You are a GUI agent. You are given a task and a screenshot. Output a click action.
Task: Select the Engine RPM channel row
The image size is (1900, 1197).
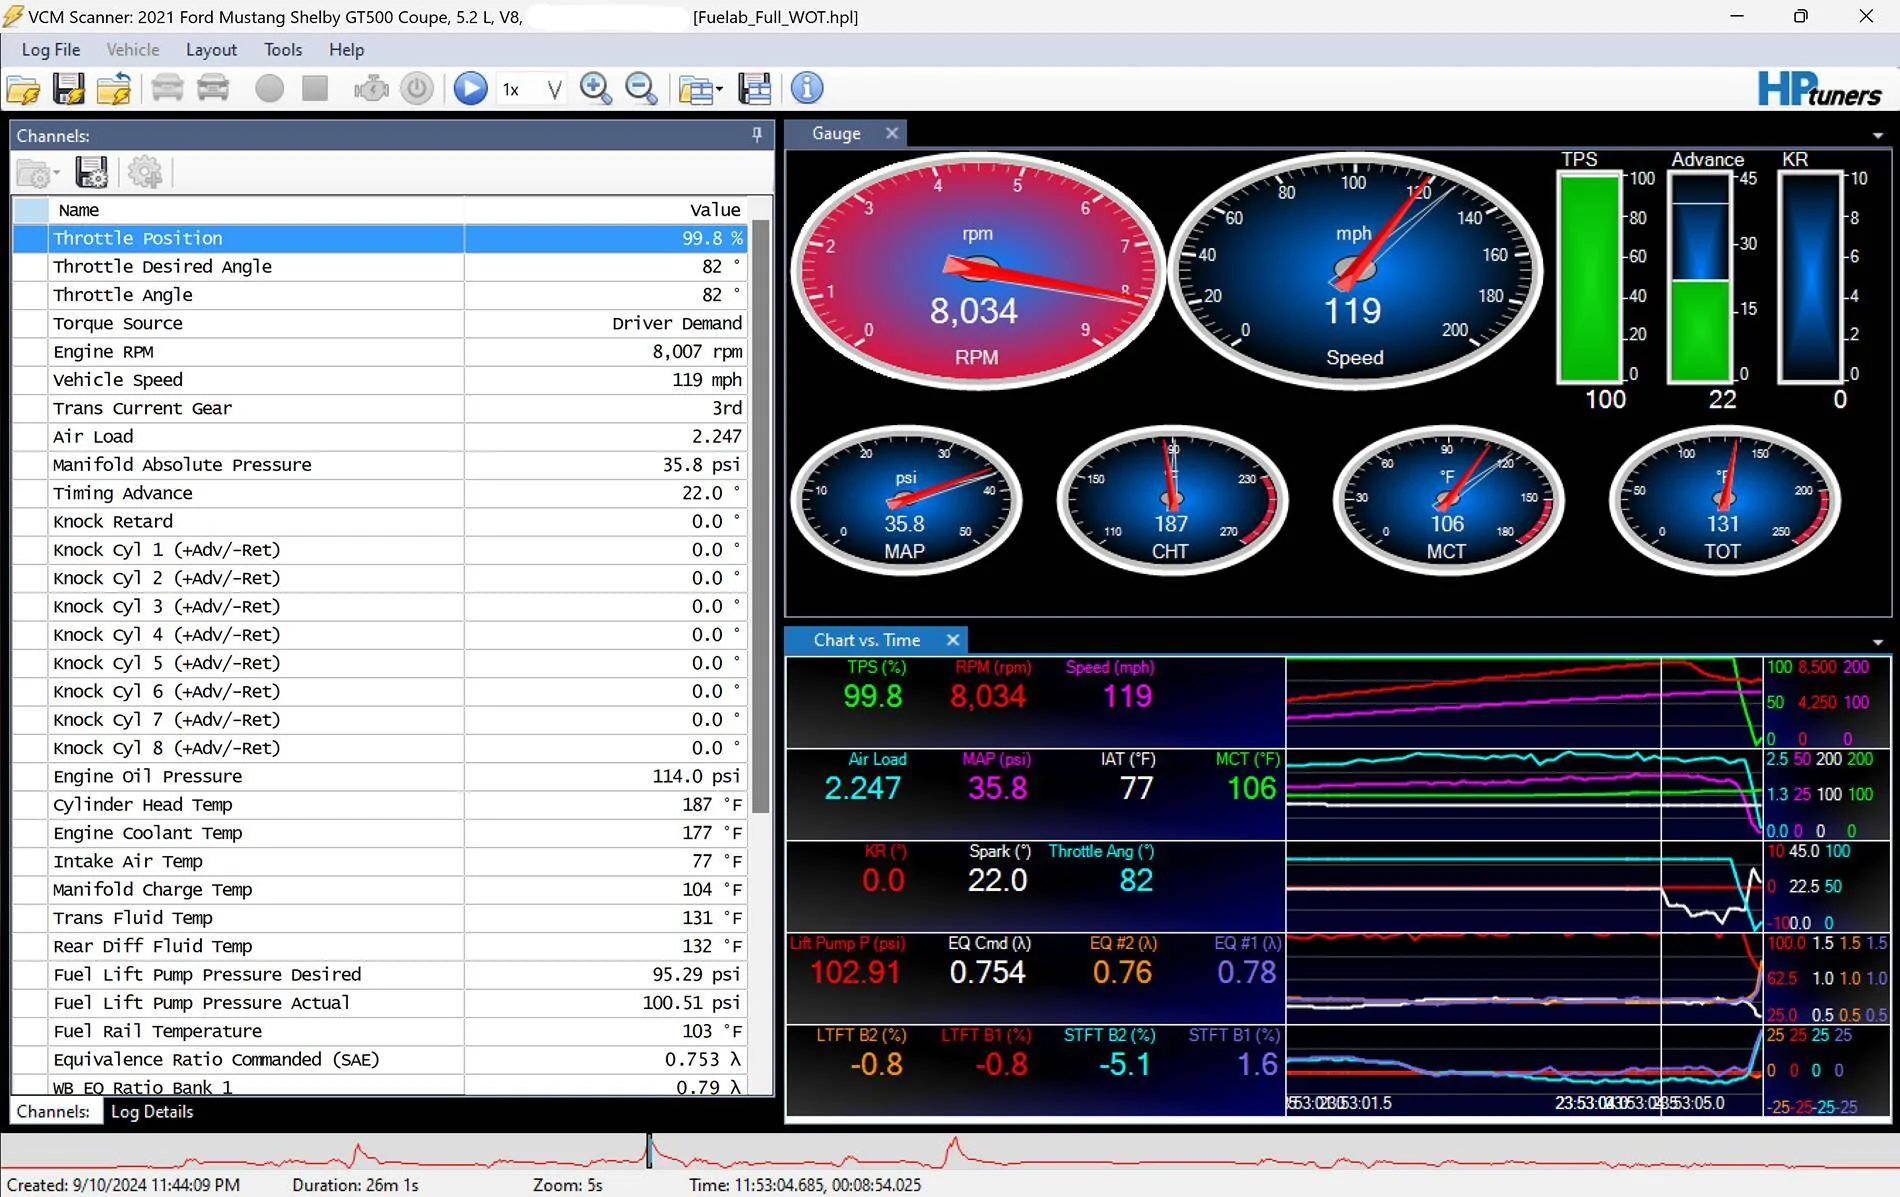point(380,352)
